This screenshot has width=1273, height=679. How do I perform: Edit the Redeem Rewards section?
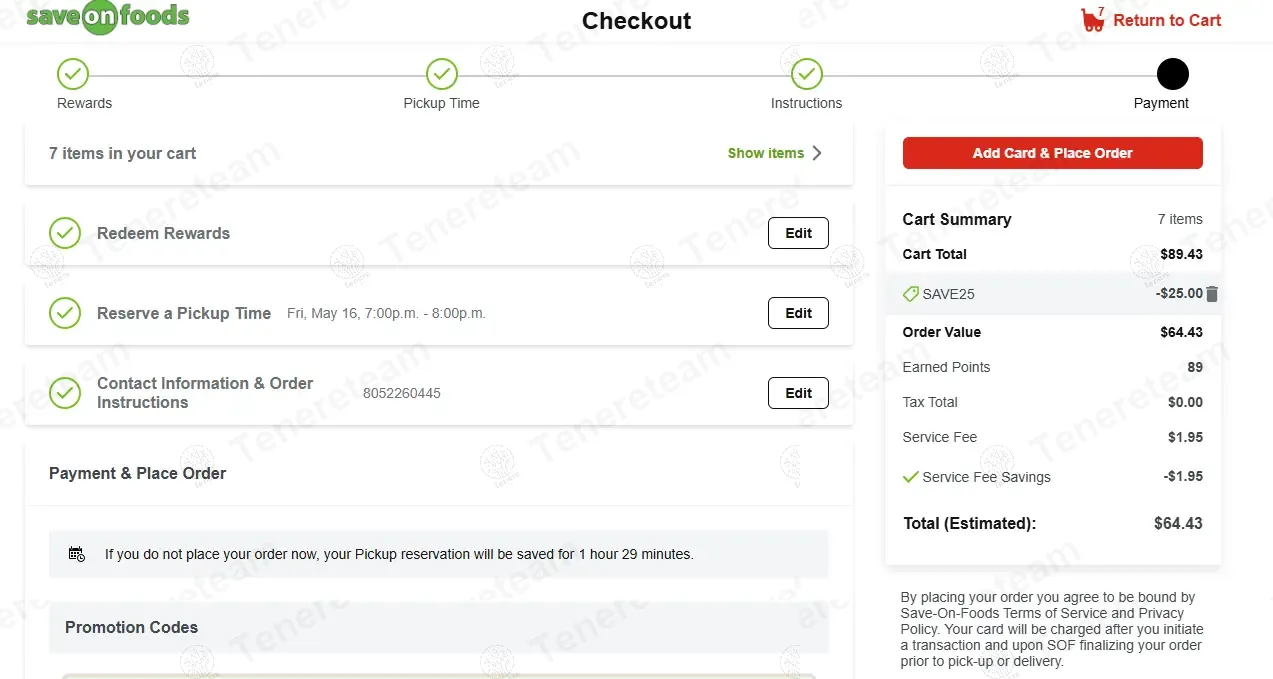pos(798,233)
